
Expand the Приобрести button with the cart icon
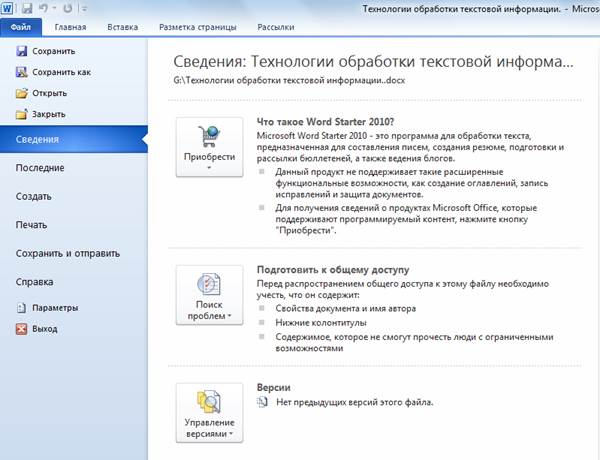[209, 146]
